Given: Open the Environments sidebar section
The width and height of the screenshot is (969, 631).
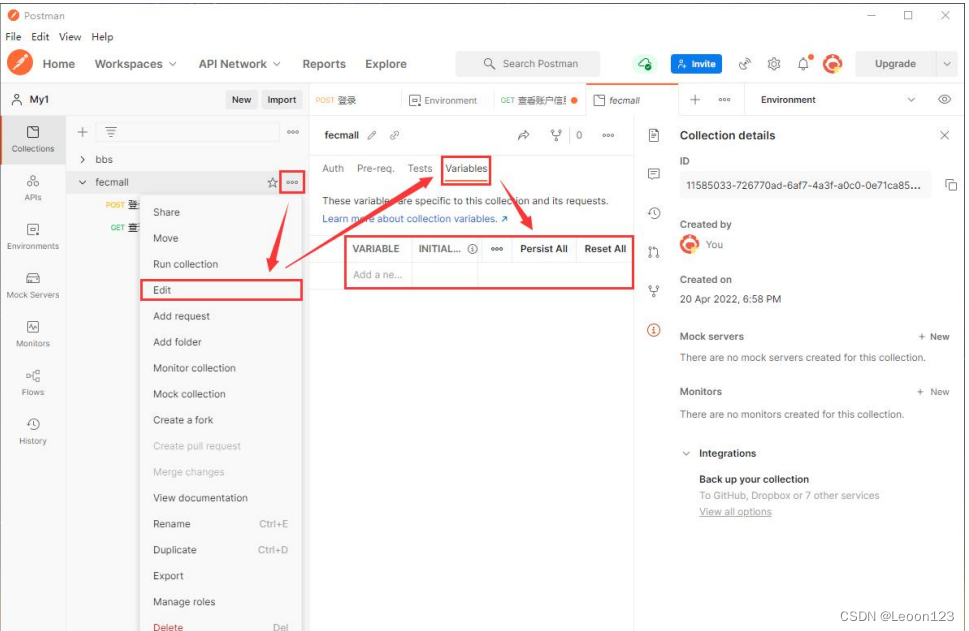Looking at the screenshot, I should pos(33,237).
